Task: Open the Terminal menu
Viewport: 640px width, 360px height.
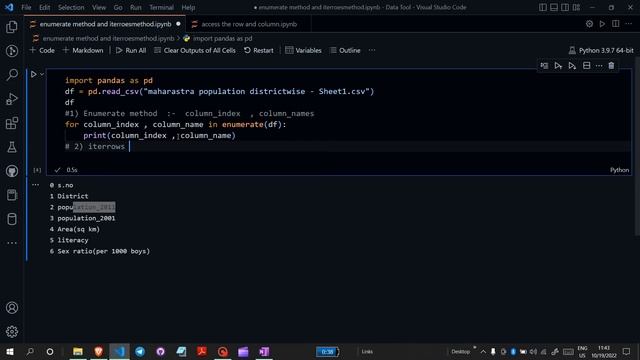Action: click(161, 7)
